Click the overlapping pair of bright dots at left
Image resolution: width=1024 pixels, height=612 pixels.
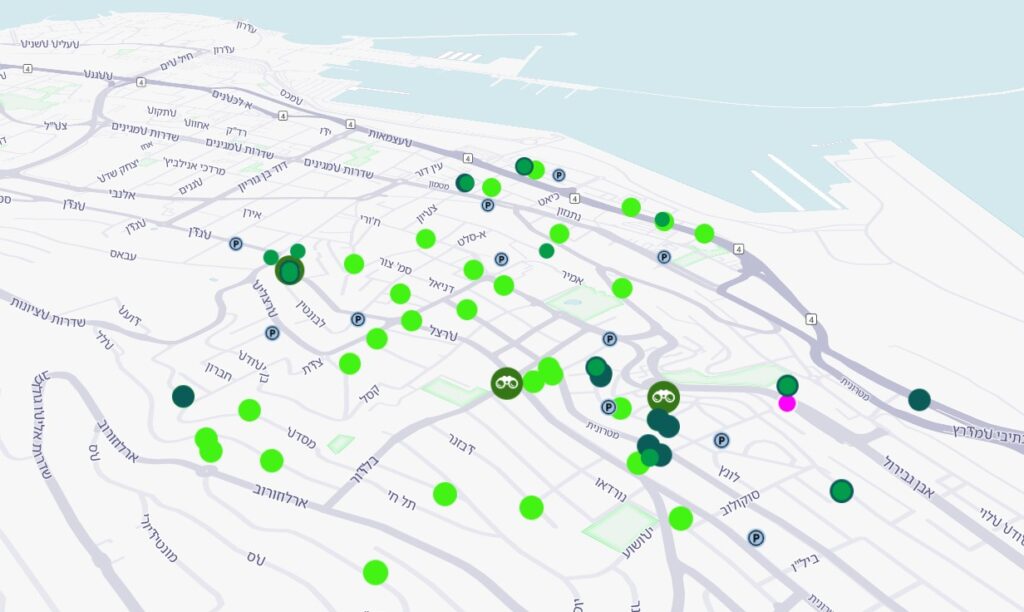point(208,444)
